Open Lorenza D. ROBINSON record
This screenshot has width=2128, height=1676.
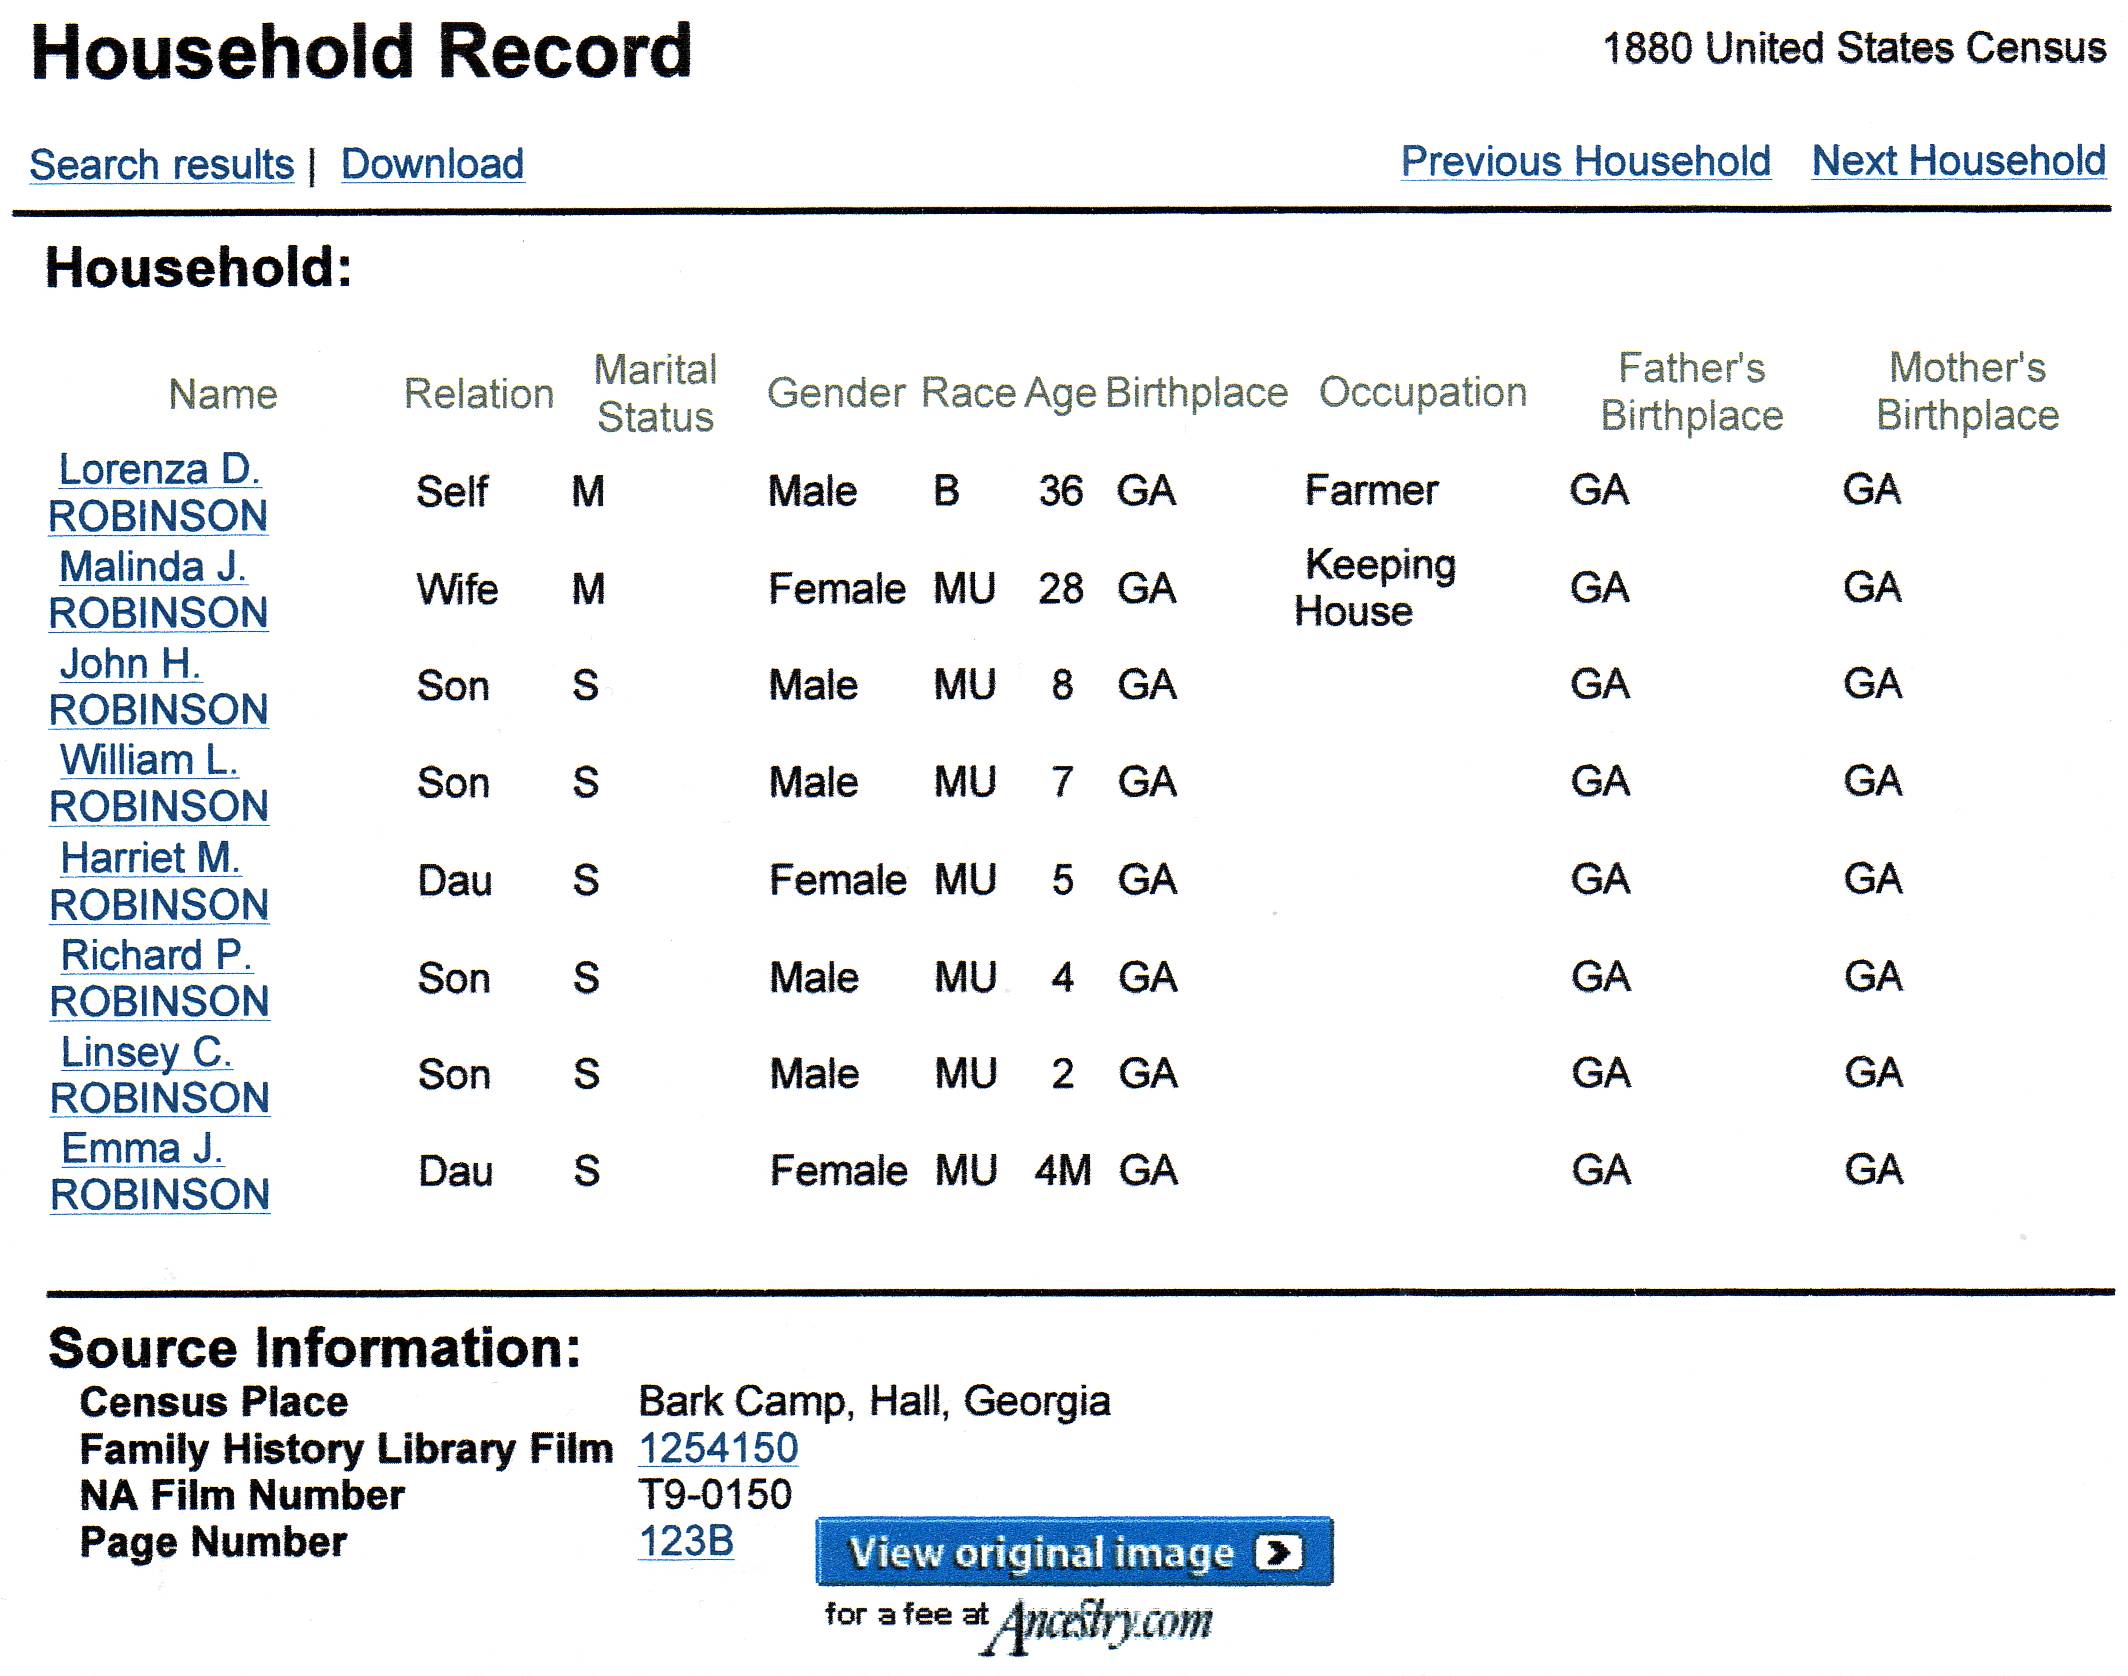(x=158, y=492)
